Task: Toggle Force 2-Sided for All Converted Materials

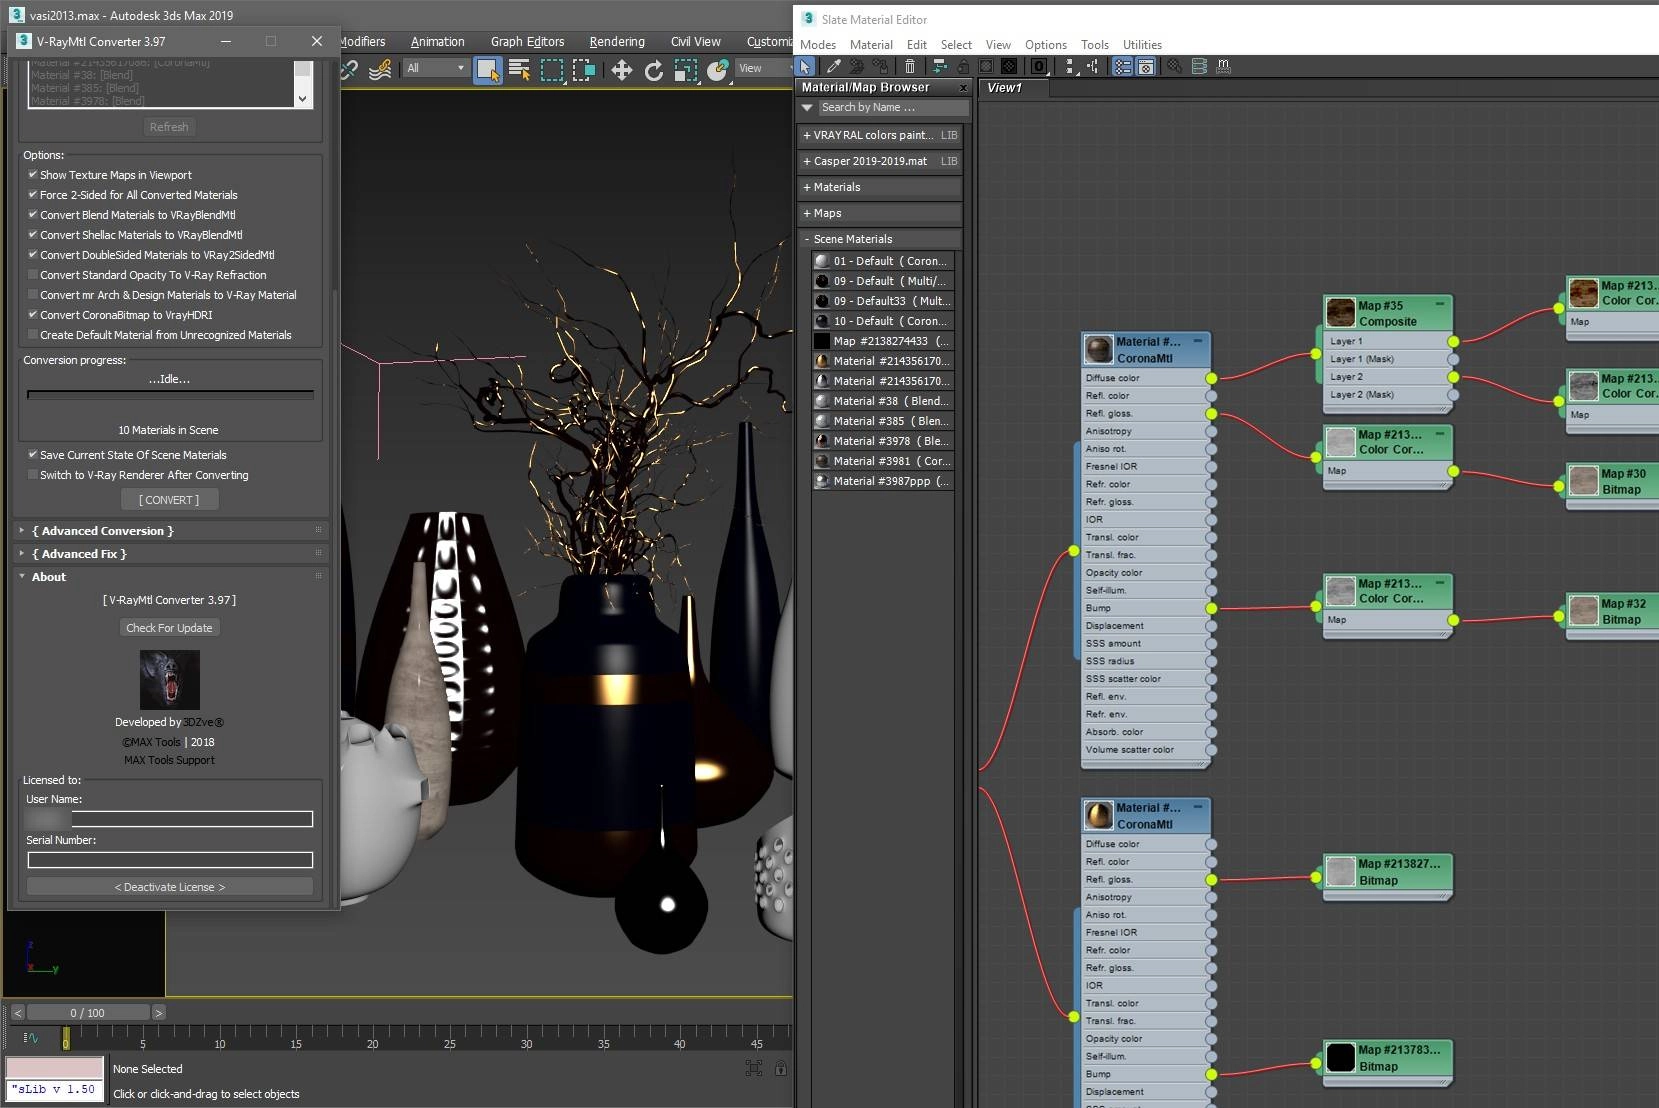Action: [33, 194]
